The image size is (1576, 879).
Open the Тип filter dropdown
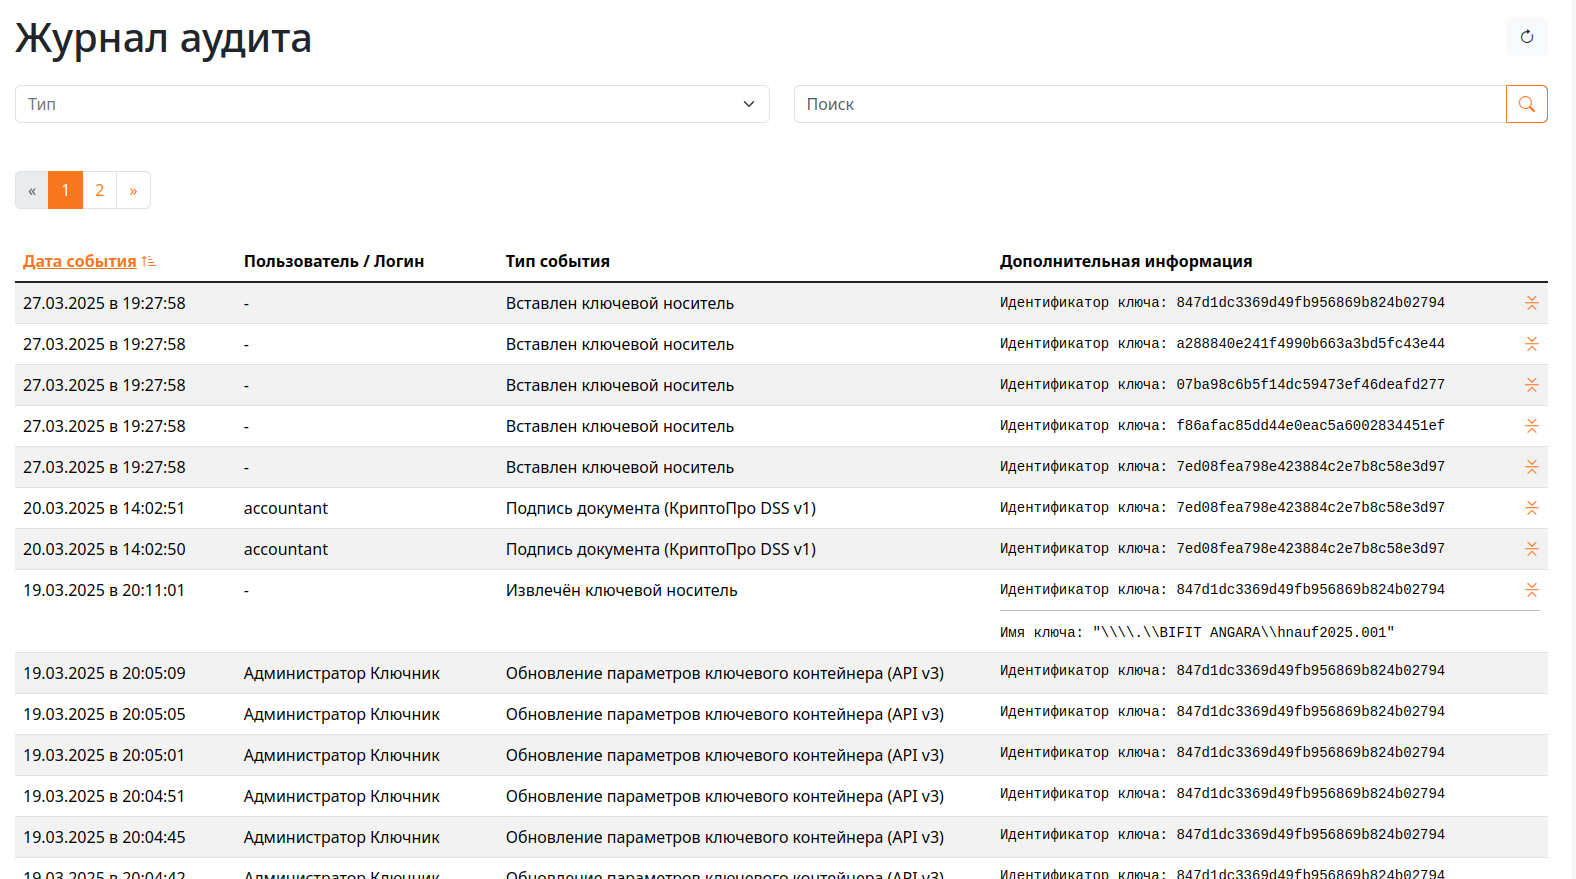tap(392, 104)
